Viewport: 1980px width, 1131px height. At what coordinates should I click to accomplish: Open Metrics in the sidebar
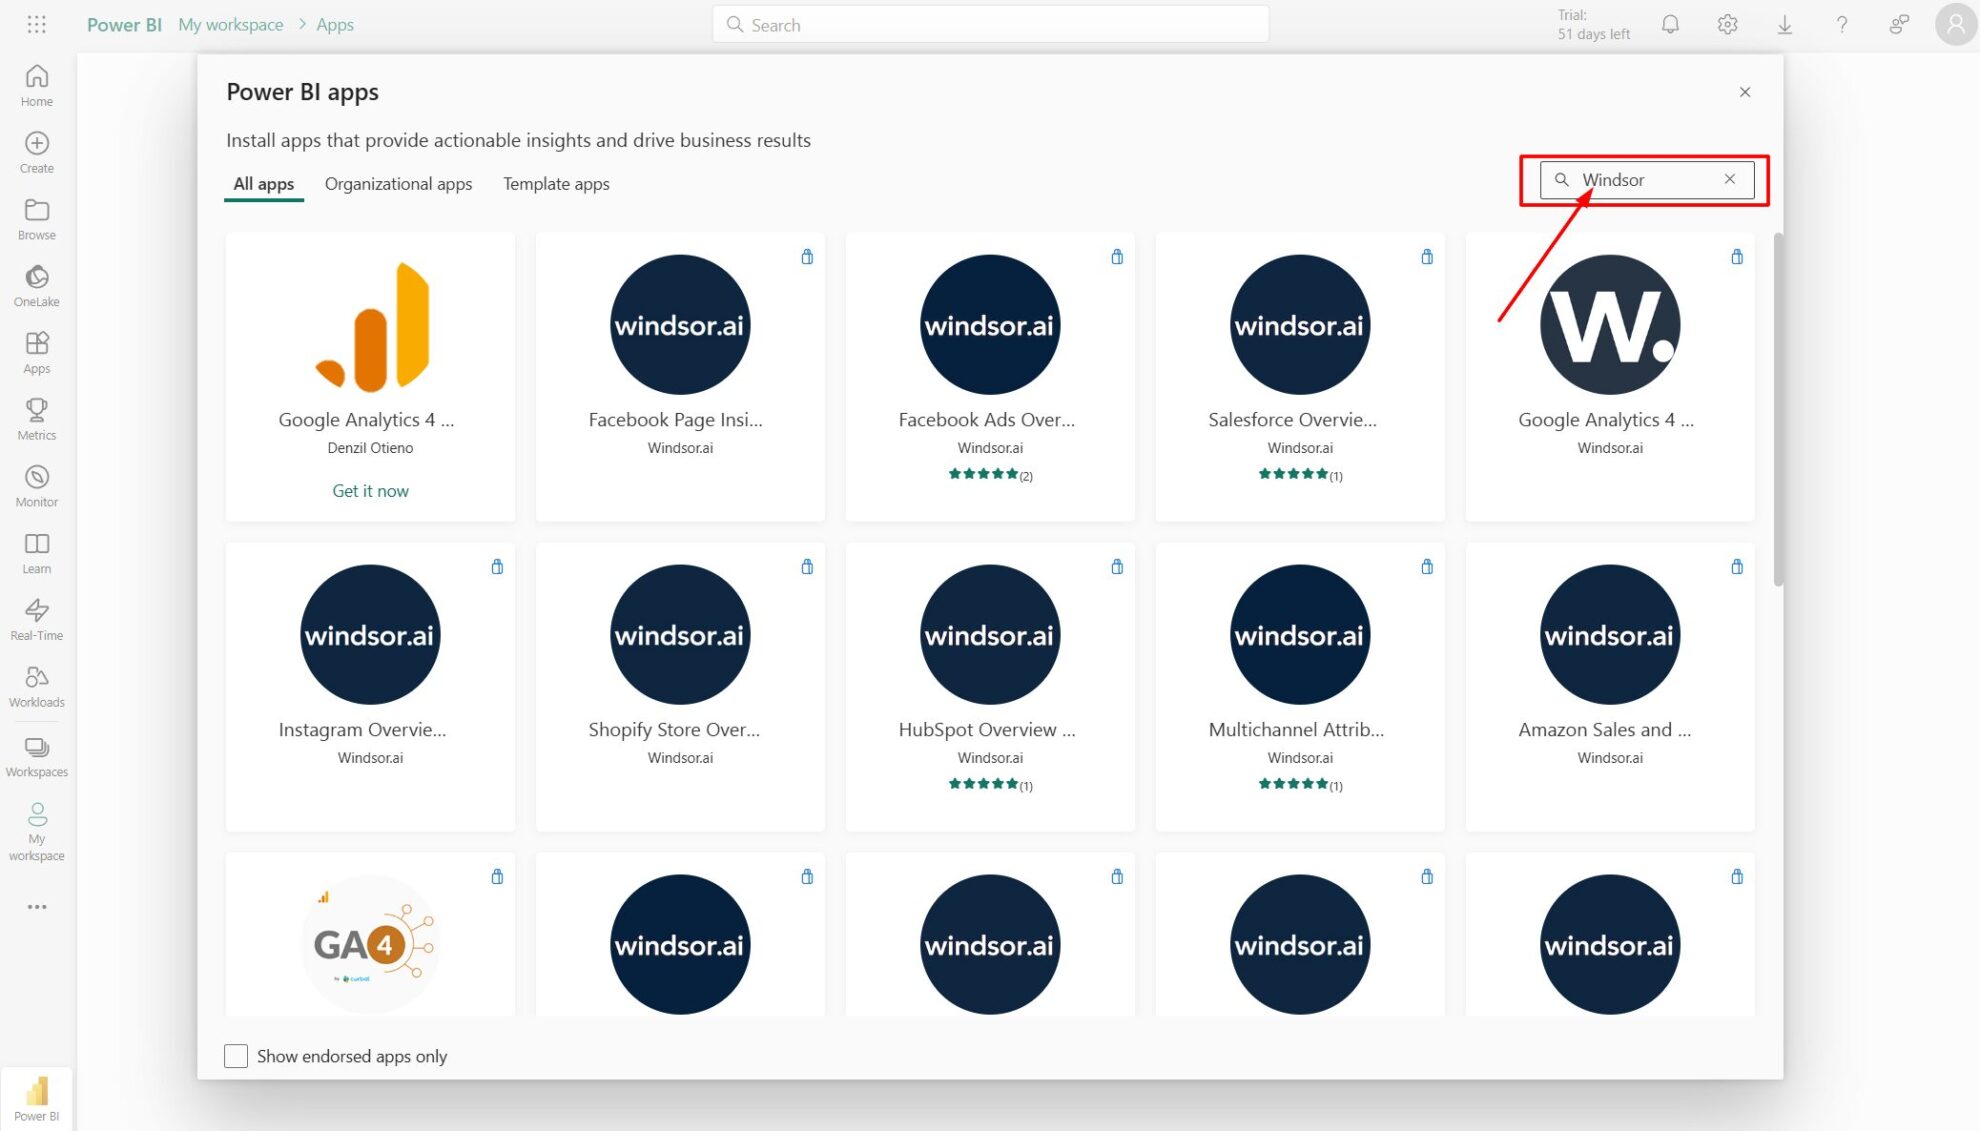click(x=37, y=419)
